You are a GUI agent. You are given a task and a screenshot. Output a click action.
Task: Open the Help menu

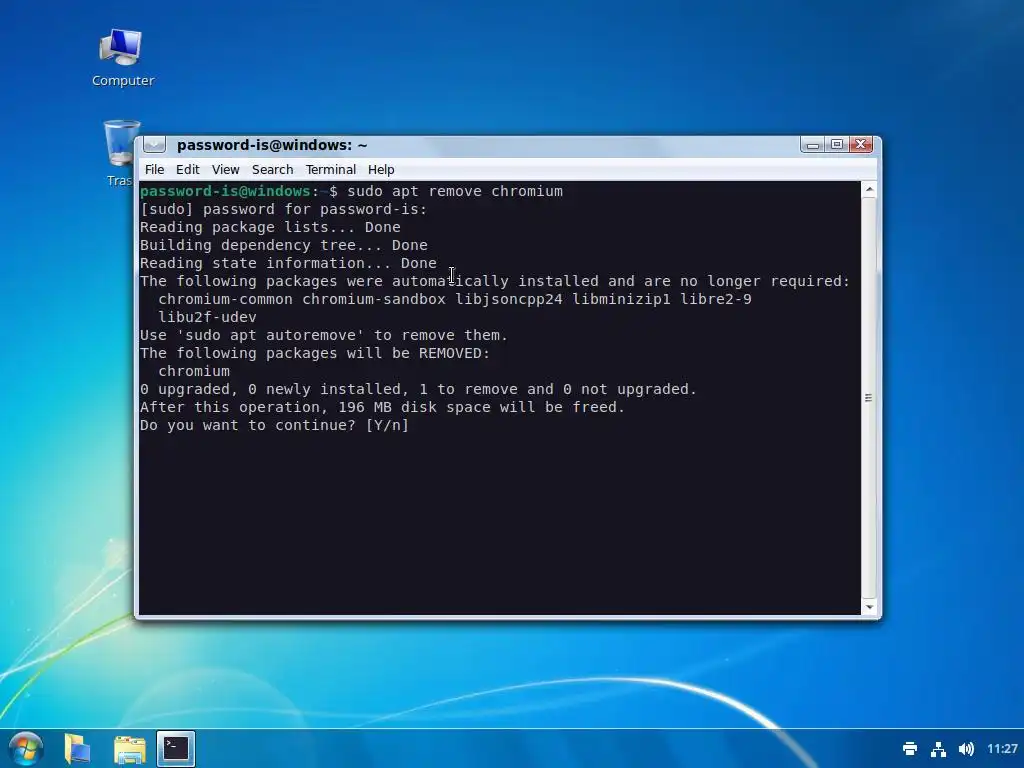pyautogui.click(x=381, y=170)
